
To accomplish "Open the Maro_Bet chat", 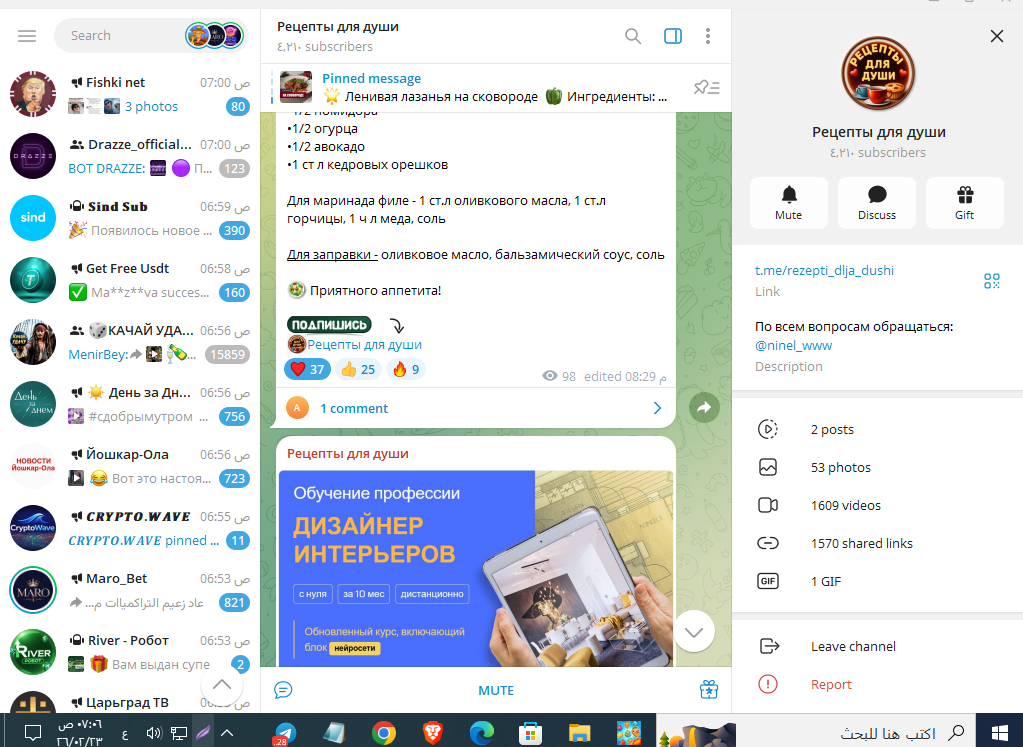I will (130, 590).
